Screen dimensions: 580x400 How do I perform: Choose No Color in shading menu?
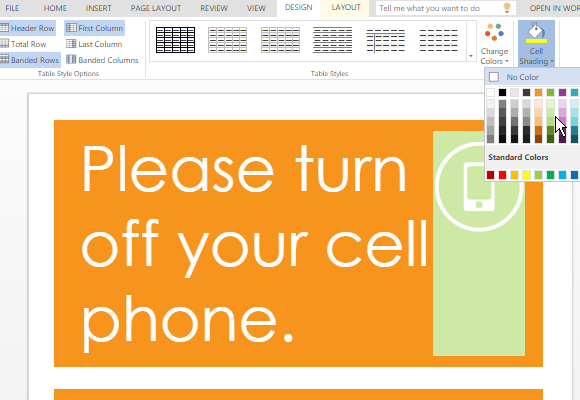click(x=533, y=77)
